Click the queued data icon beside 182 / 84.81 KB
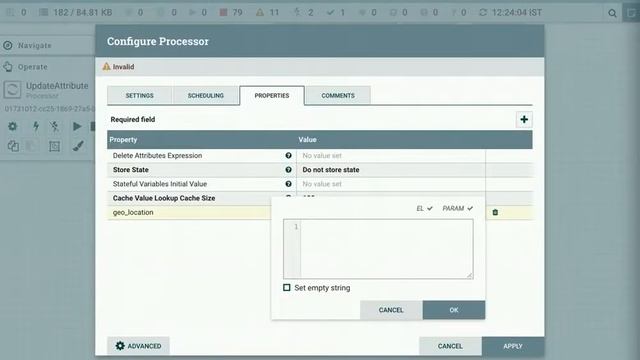Image resolution: width=640 pixels, height=360 pixels. pyautogui.click(x=43, y=13)
